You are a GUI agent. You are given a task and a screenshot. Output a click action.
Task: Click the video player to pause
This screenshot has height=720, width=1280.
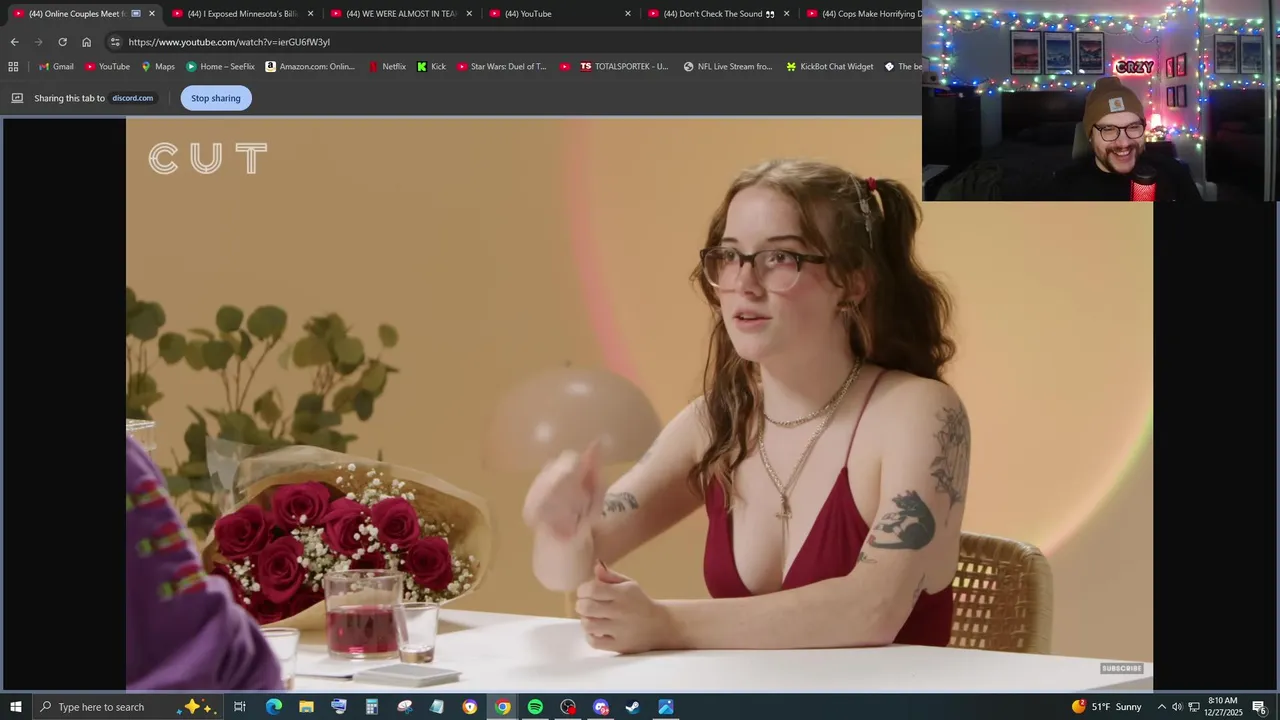[x=639, y=404]
